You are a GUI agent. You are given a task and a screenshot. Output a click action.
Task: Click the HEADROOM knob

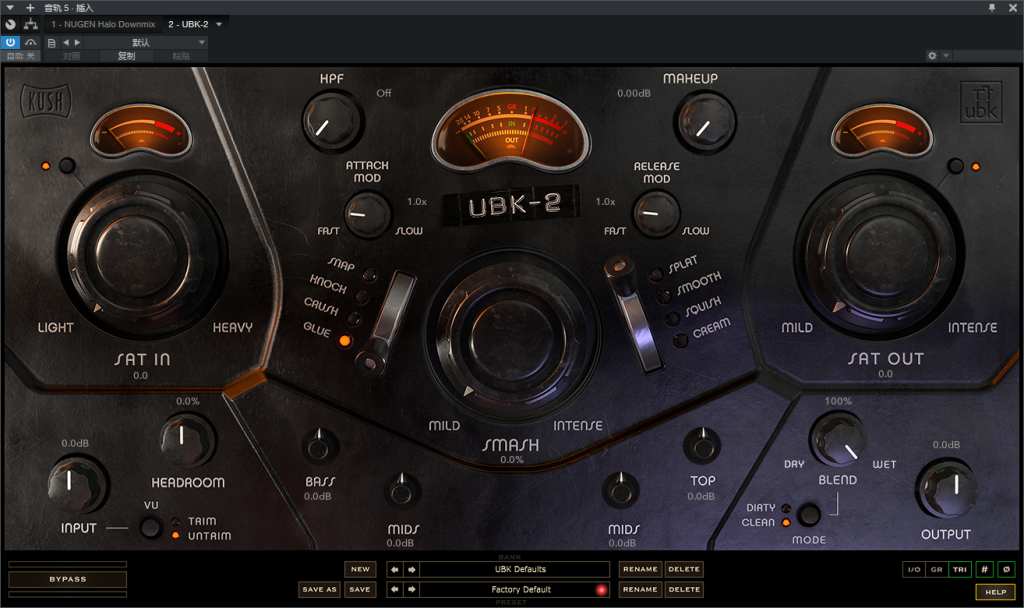(187, 440)
